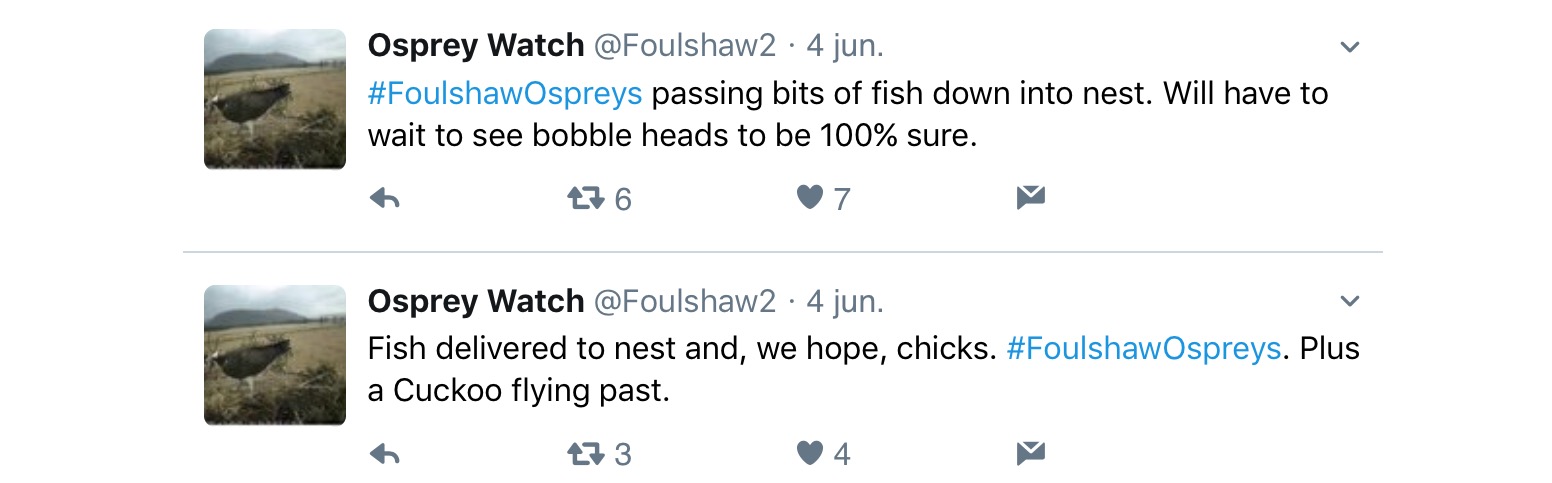This screenshot has height=483, width=1552.
Task: Click @Foulshaw2 handle on second tweet
Action: pos(685,301)
